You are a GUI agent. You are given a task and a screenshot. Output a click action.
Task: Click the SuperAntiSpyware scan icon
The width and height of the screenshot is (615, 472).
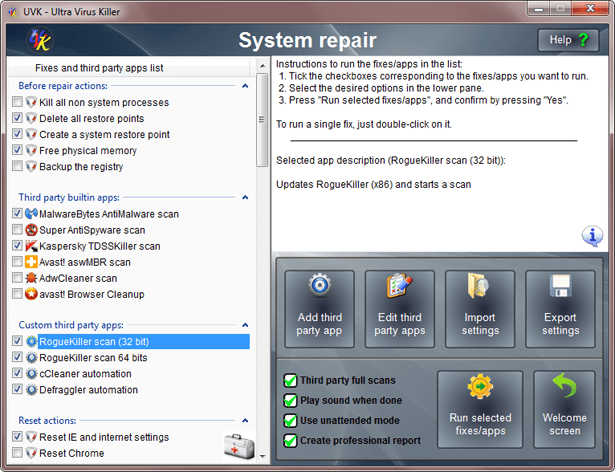[31, 230]
